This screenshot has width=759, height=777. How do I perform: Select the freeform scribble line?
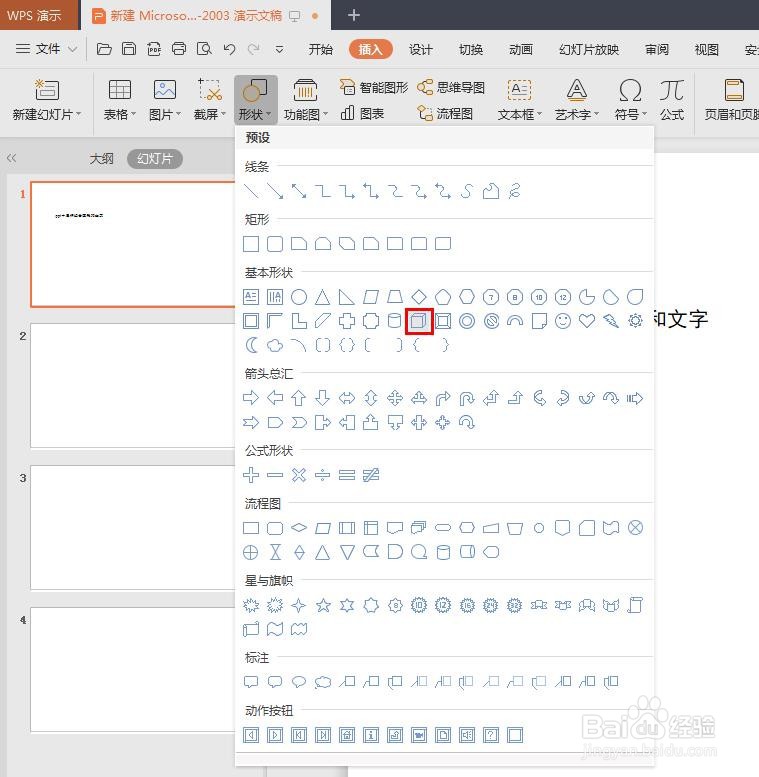click(515, 191)
